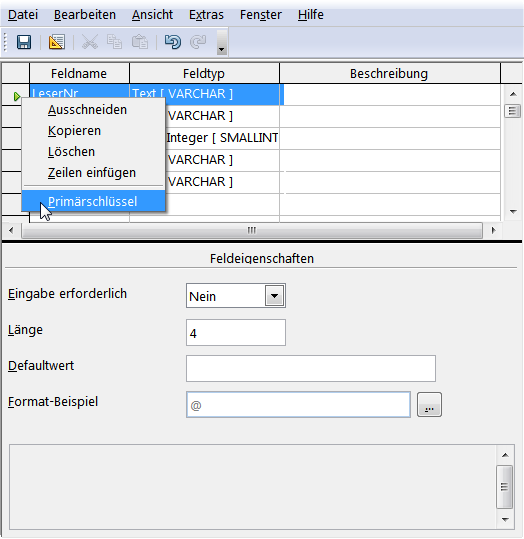
Task: Click the Copy icon in toolbar
Action: [114, 42]
